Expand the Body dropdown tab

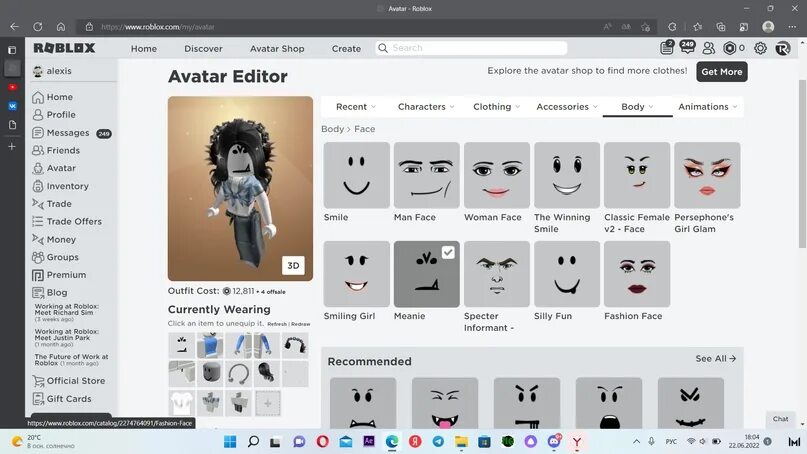[637, 107]
